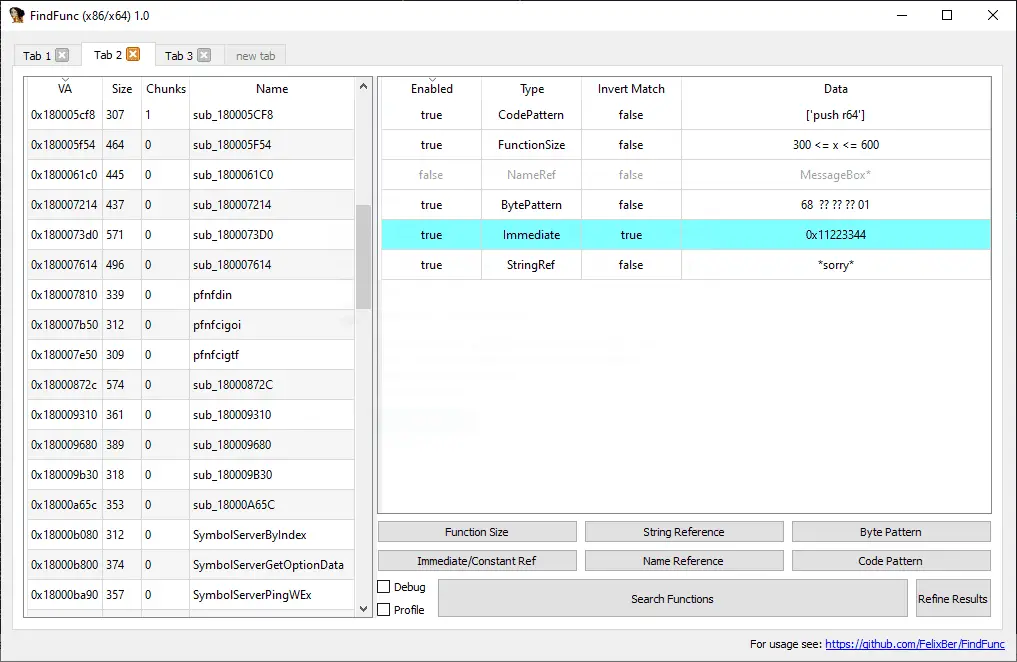Minimize the FindFunc window
The width and height of the screenshot is (1017, 662).
click(902, 15)
